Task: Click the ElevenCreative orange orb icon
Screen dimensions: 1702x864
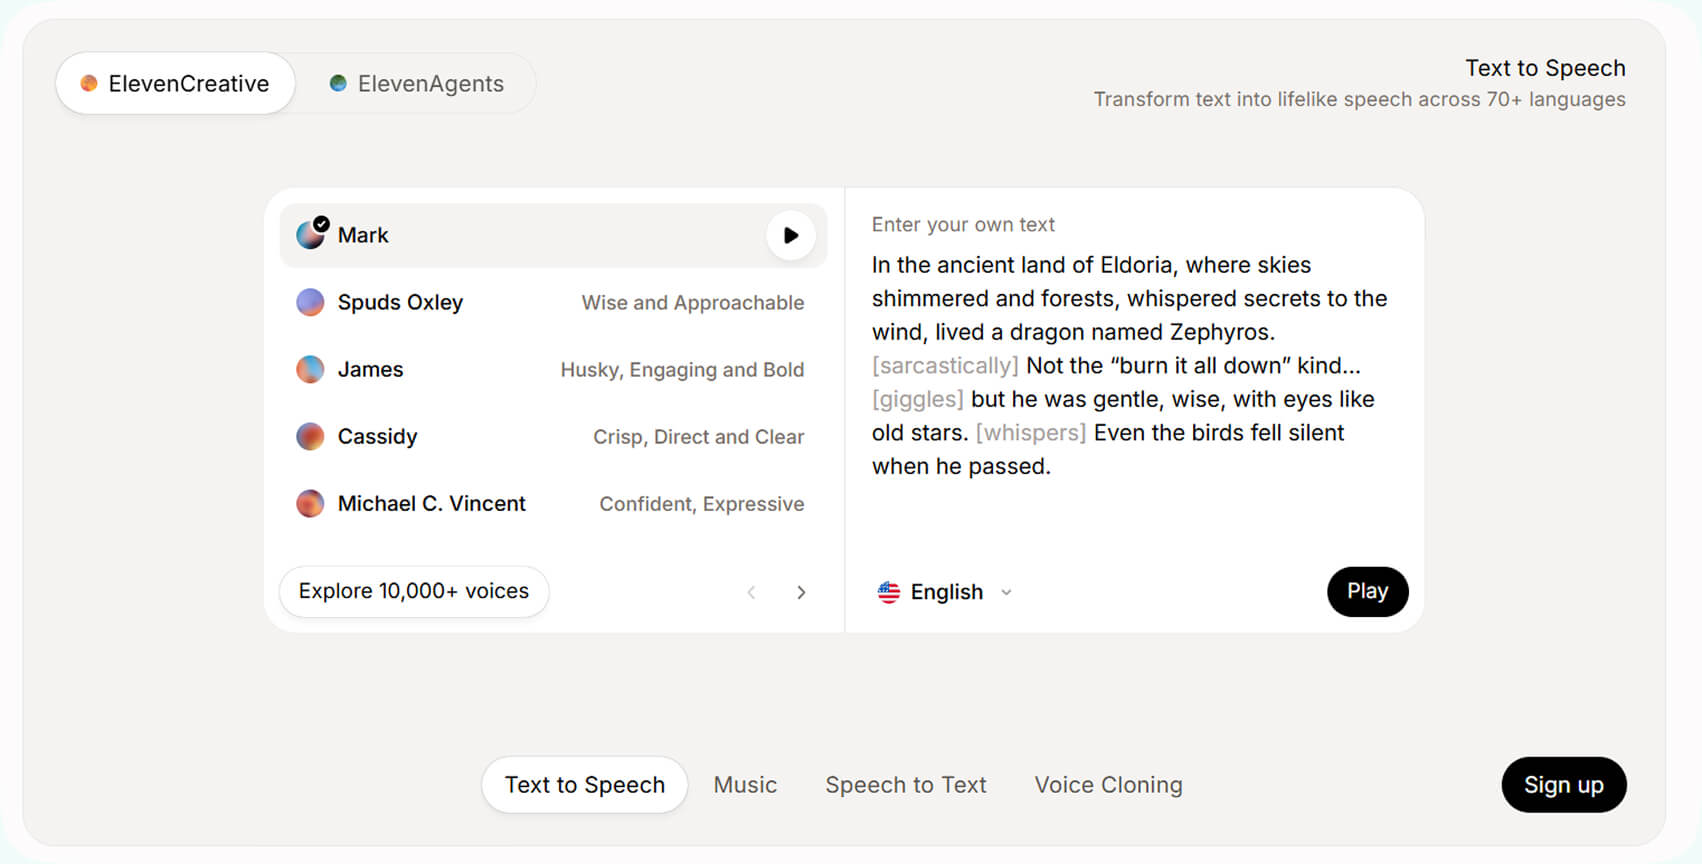Action: click(90, 83)
